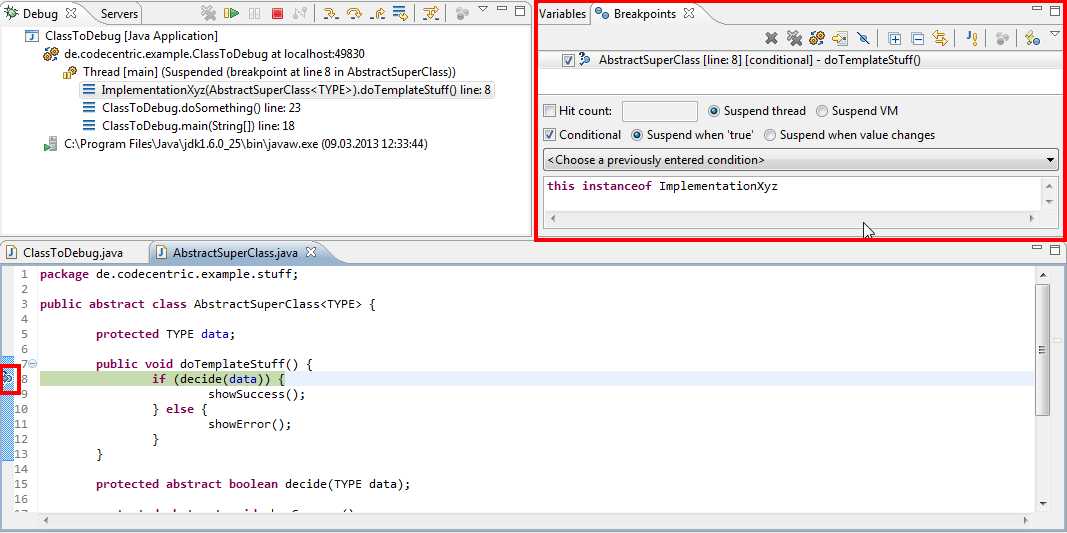Viewport: 1067px width, 533px height.
Task: Click the 'showSuccess();' code line
Action: [257, 394]
